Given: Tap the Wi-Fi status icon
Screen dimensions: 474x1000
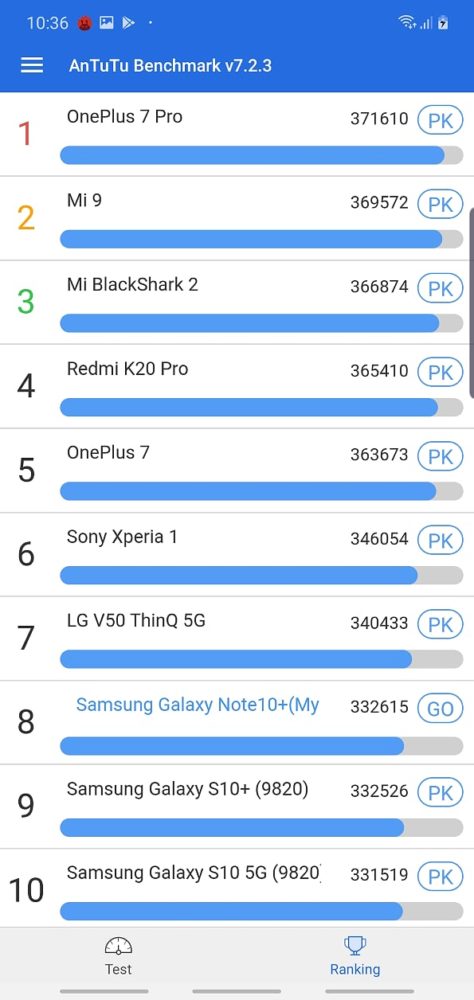Looking at the screenshot, I should pos(406,24).
